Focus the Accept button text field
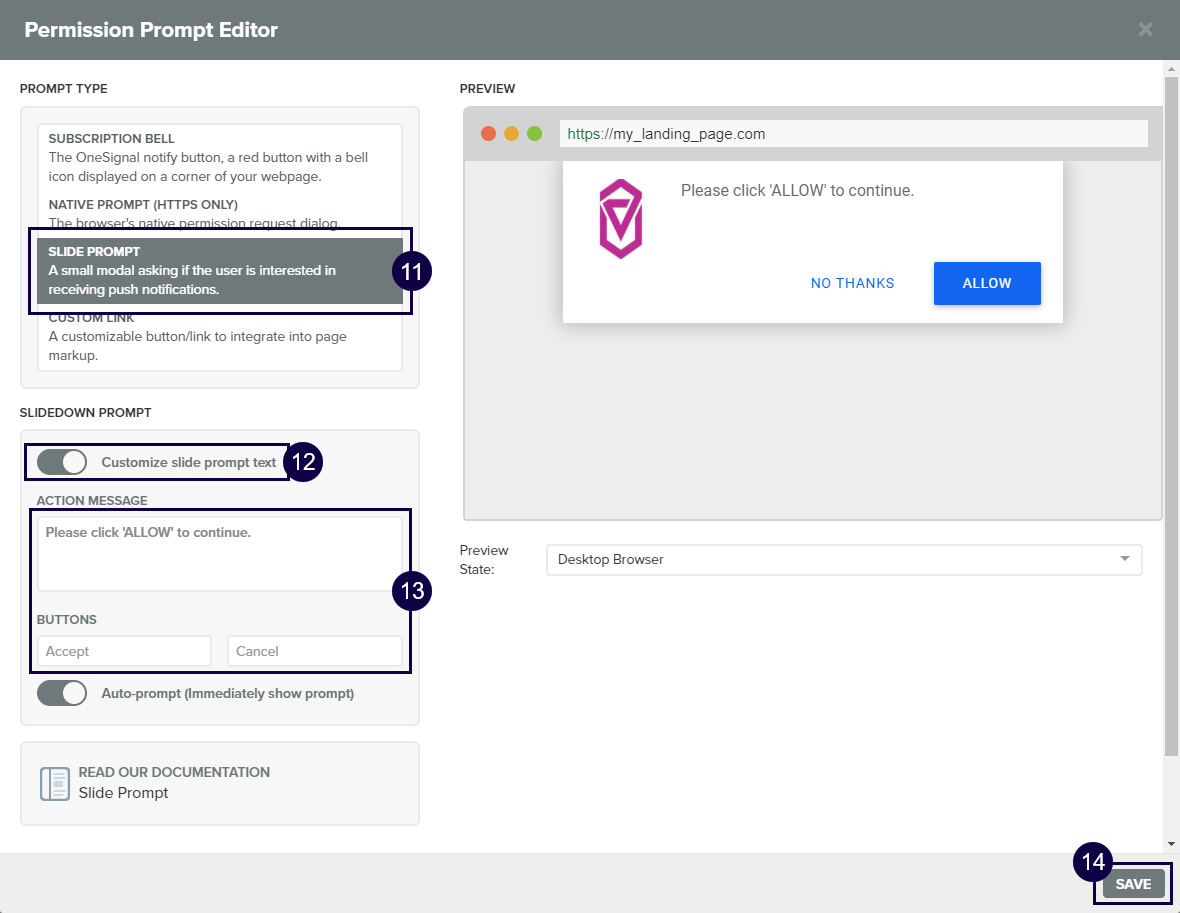 (124, 651)
